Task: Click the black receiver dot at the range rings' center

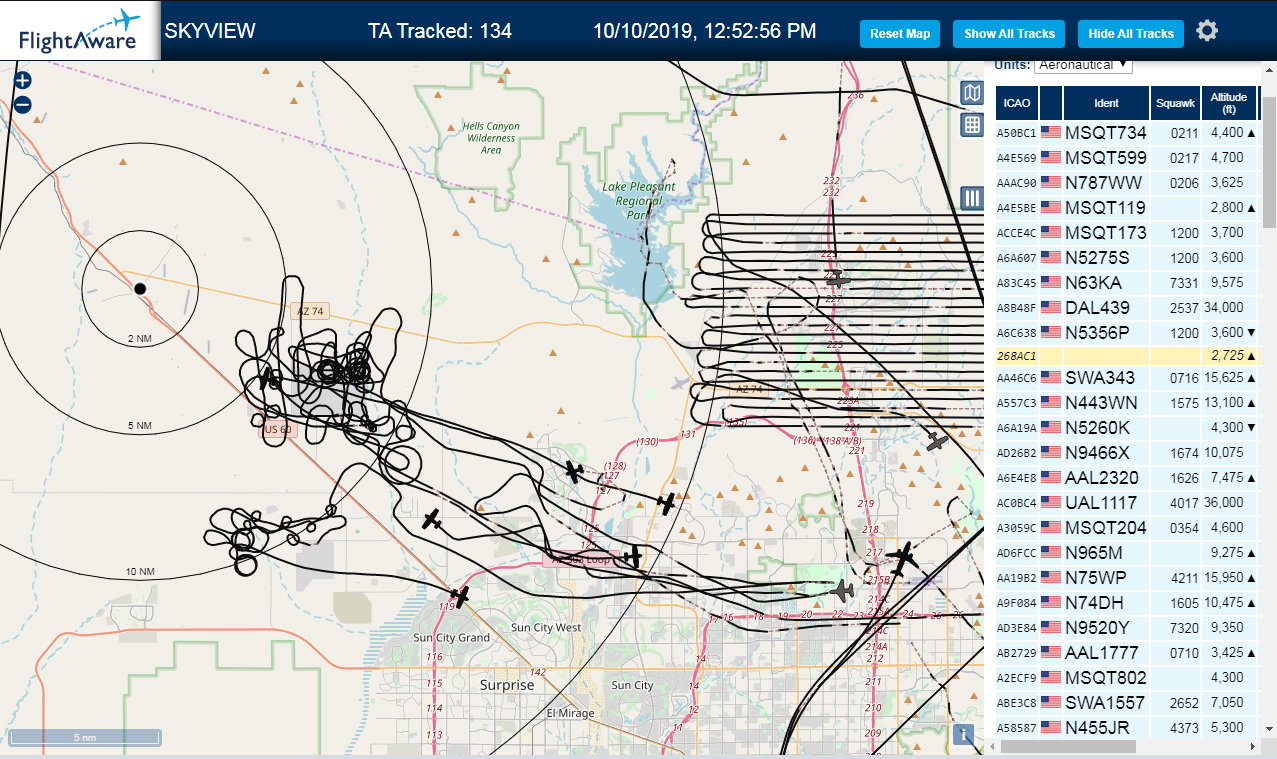Action: coord(140,289)
